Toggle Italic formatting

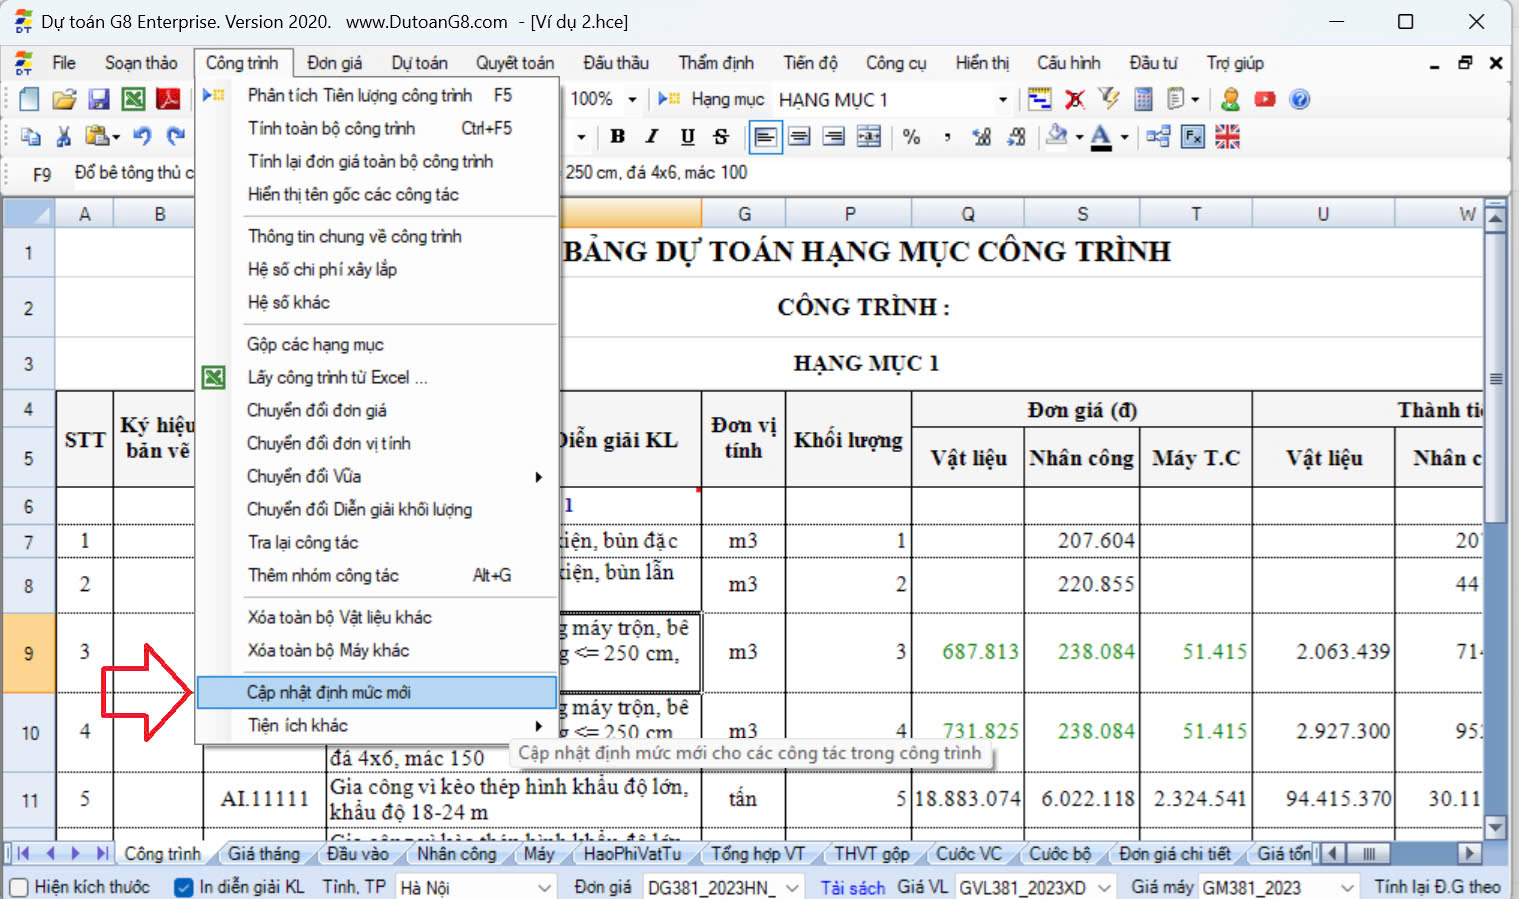pyautogui.click(x=652, y=136)
